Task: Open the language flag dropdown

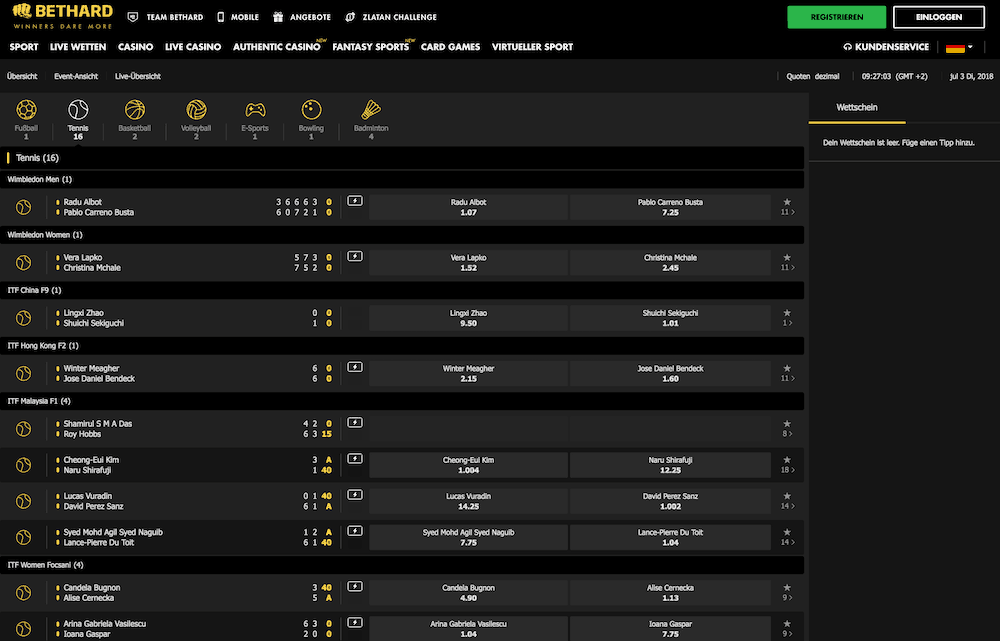Action: tap(958, 47)
